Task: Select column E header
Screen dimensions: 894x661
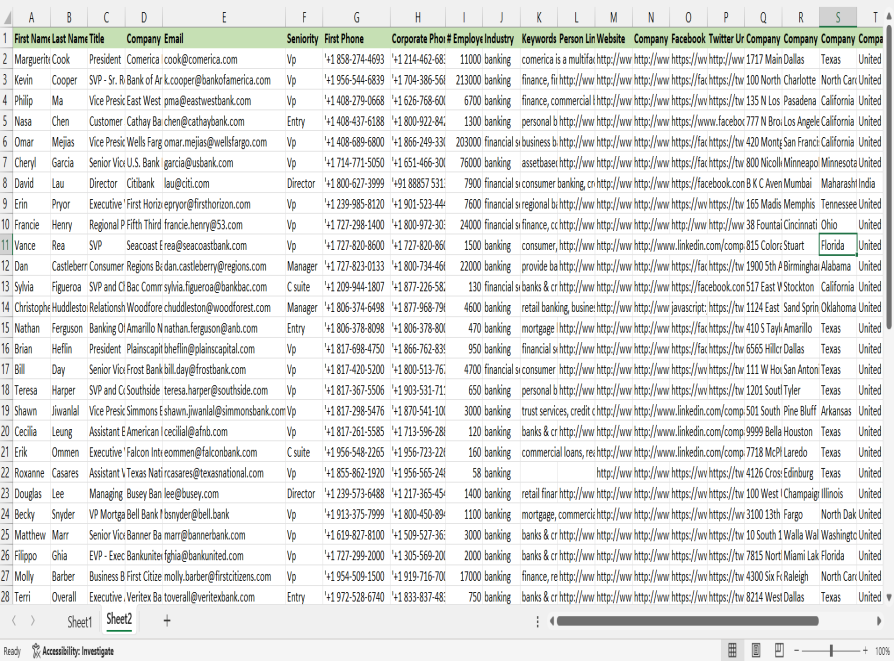Action: coord(224,18)
